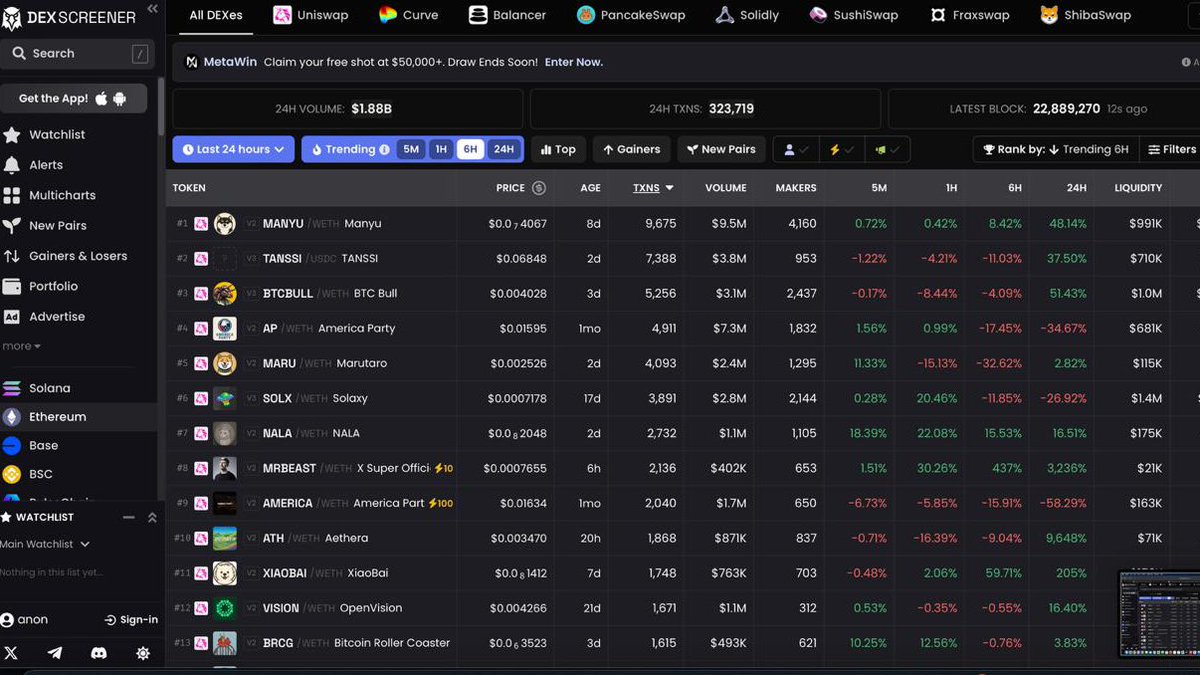Open the settings gear icon
1200x675 pixels.
click(143, 653)
